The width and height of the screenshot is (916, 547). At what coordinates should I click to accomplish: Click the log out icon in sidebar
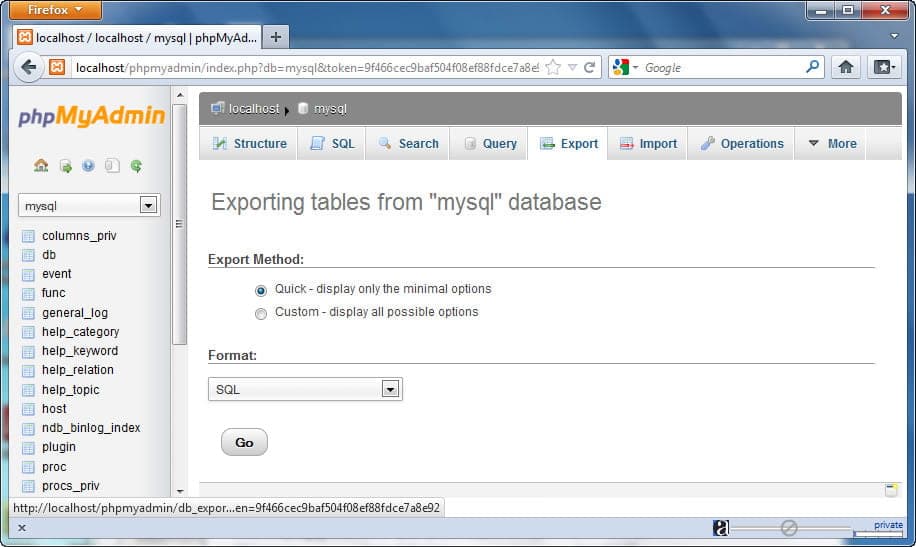point(65,166)
